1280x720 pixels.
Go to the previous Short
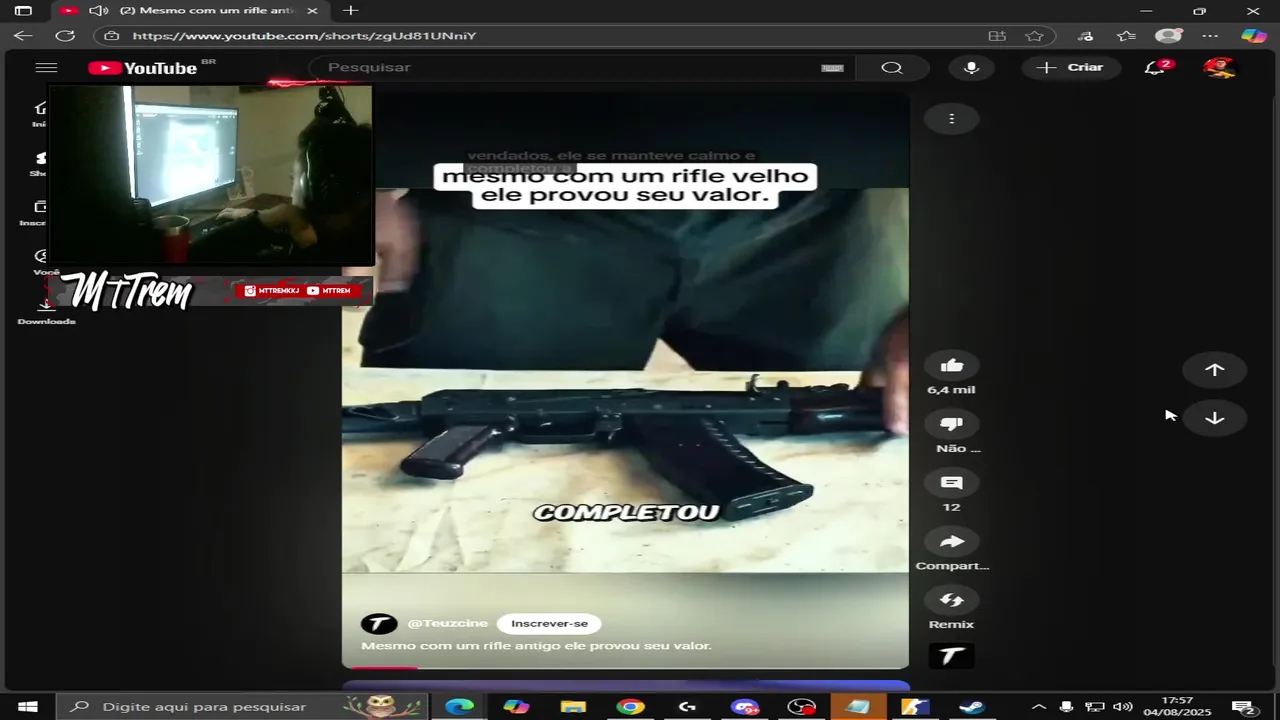click(x=1214, y=370)
